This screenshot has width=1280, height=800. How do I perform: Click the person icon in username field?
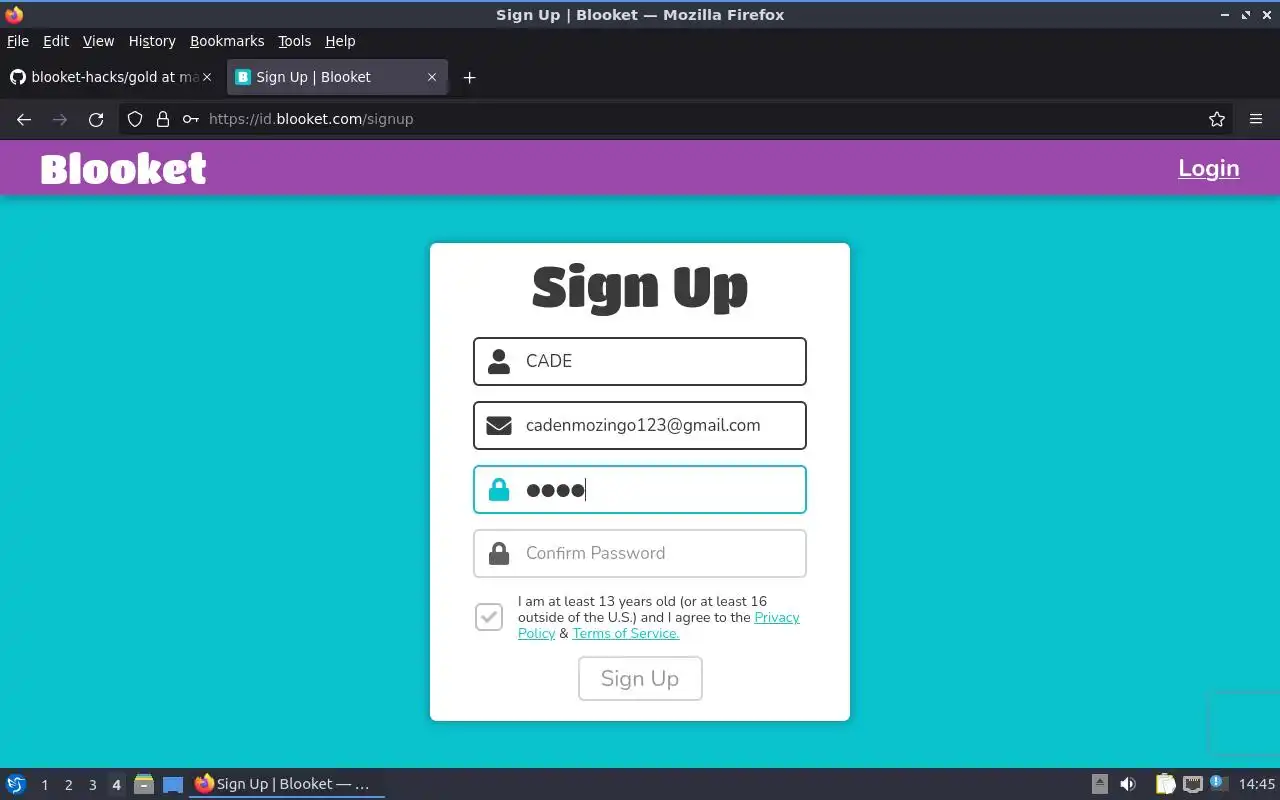pyautogui.click(x=499, y=361)
